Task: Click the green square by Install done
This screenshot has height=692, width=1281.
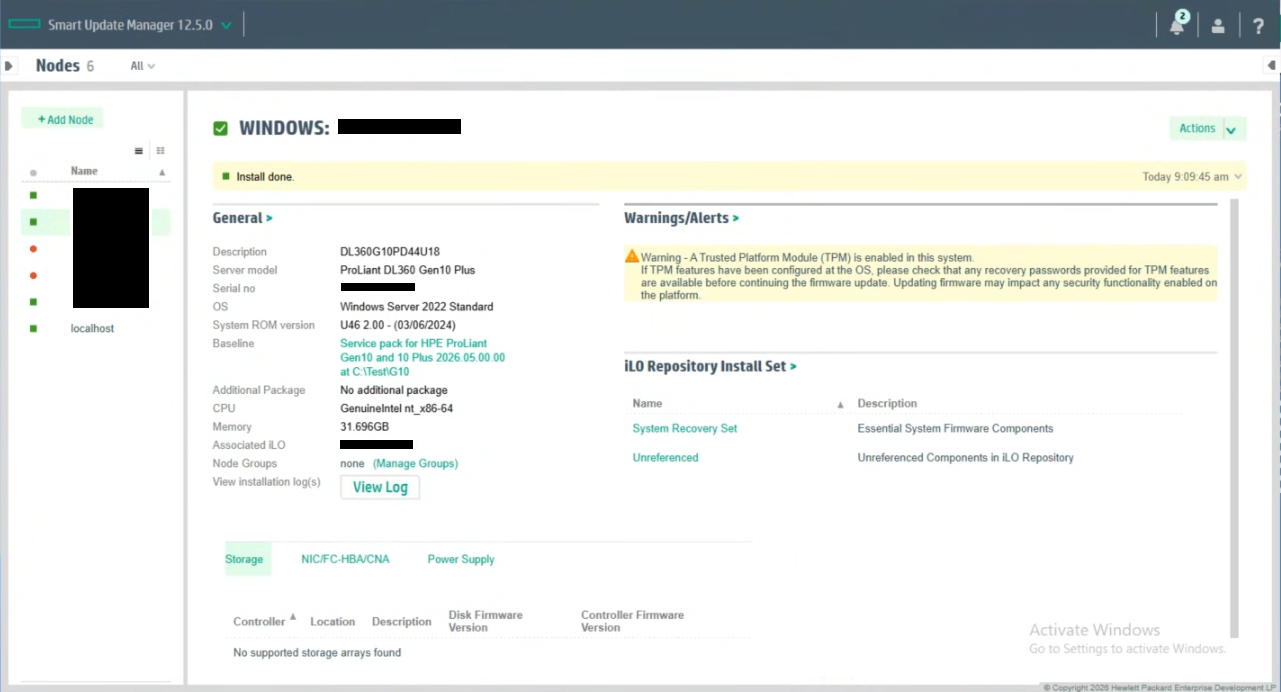Action: pos(225,176)
